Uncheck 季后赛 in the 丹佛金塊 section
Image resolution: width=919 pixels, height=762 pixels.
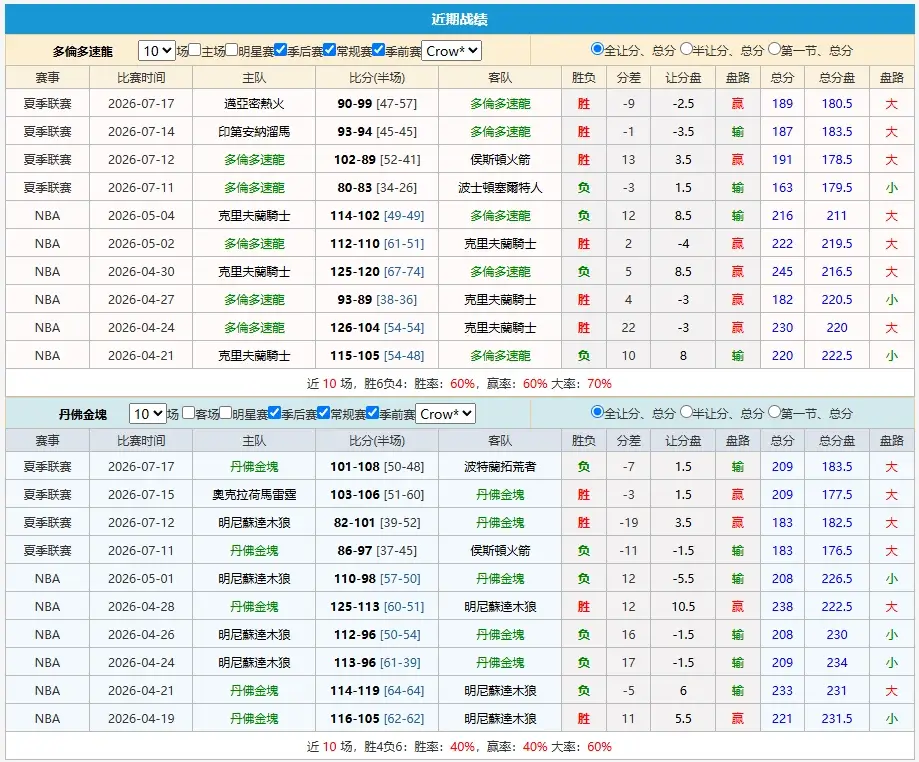point(274,413)
